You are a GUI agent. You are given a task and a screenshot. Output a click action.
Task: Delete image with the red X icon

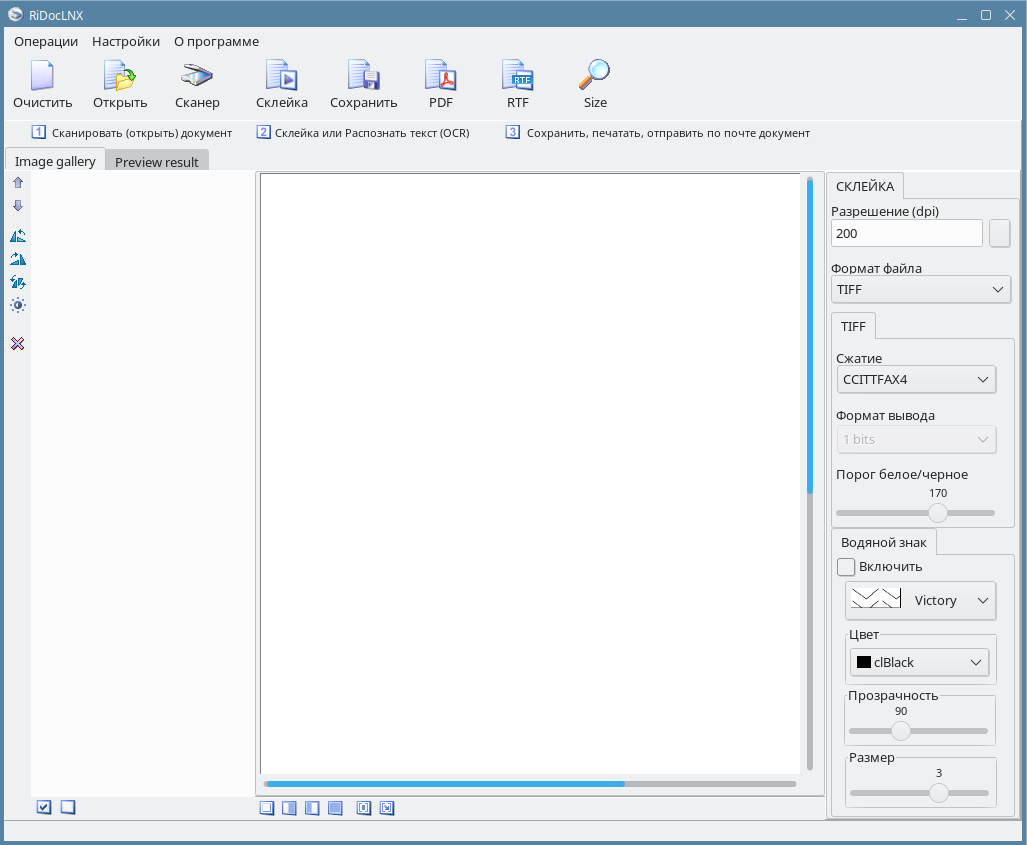click(x=18, y=344)
